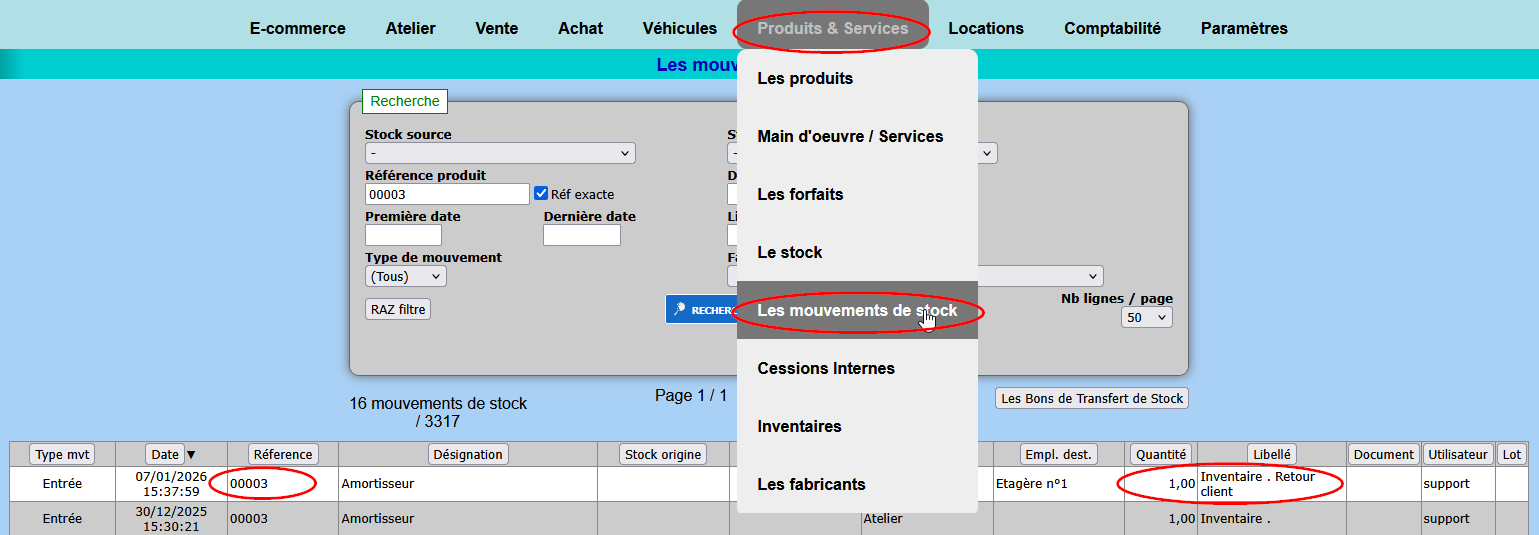This screenshot has height=535, width=1539.
Task: Open Cessions Internes from the menu
Action: point(825,368)
